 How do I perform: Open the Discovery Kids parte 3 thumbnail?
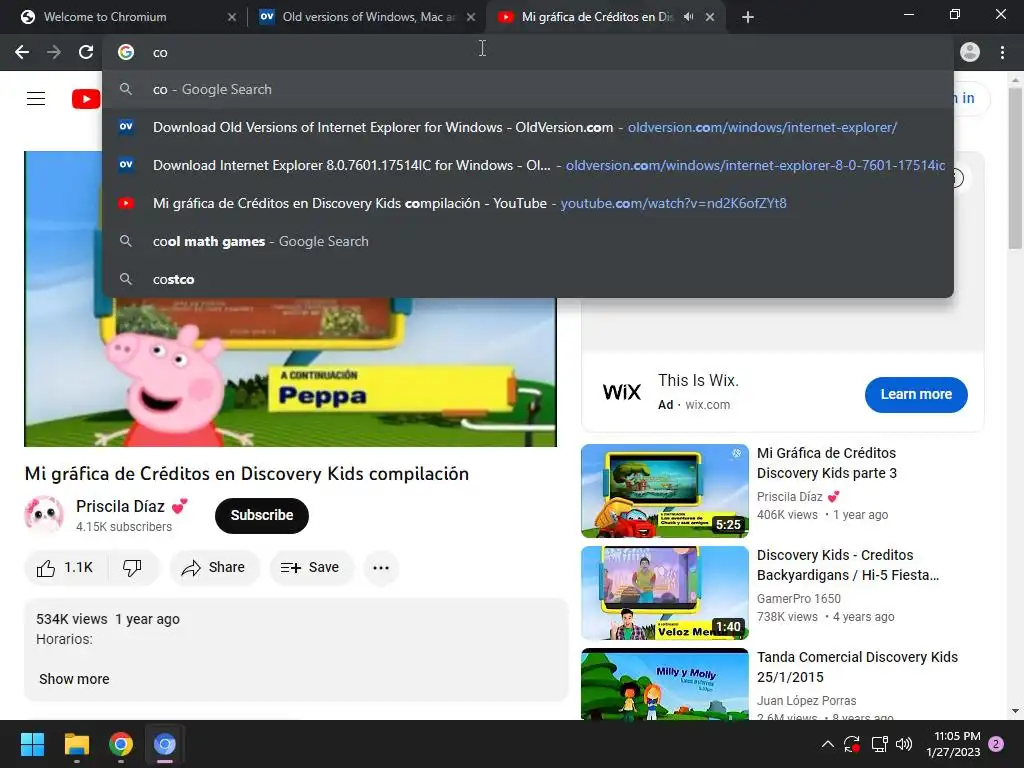click(x=665, y=490)
